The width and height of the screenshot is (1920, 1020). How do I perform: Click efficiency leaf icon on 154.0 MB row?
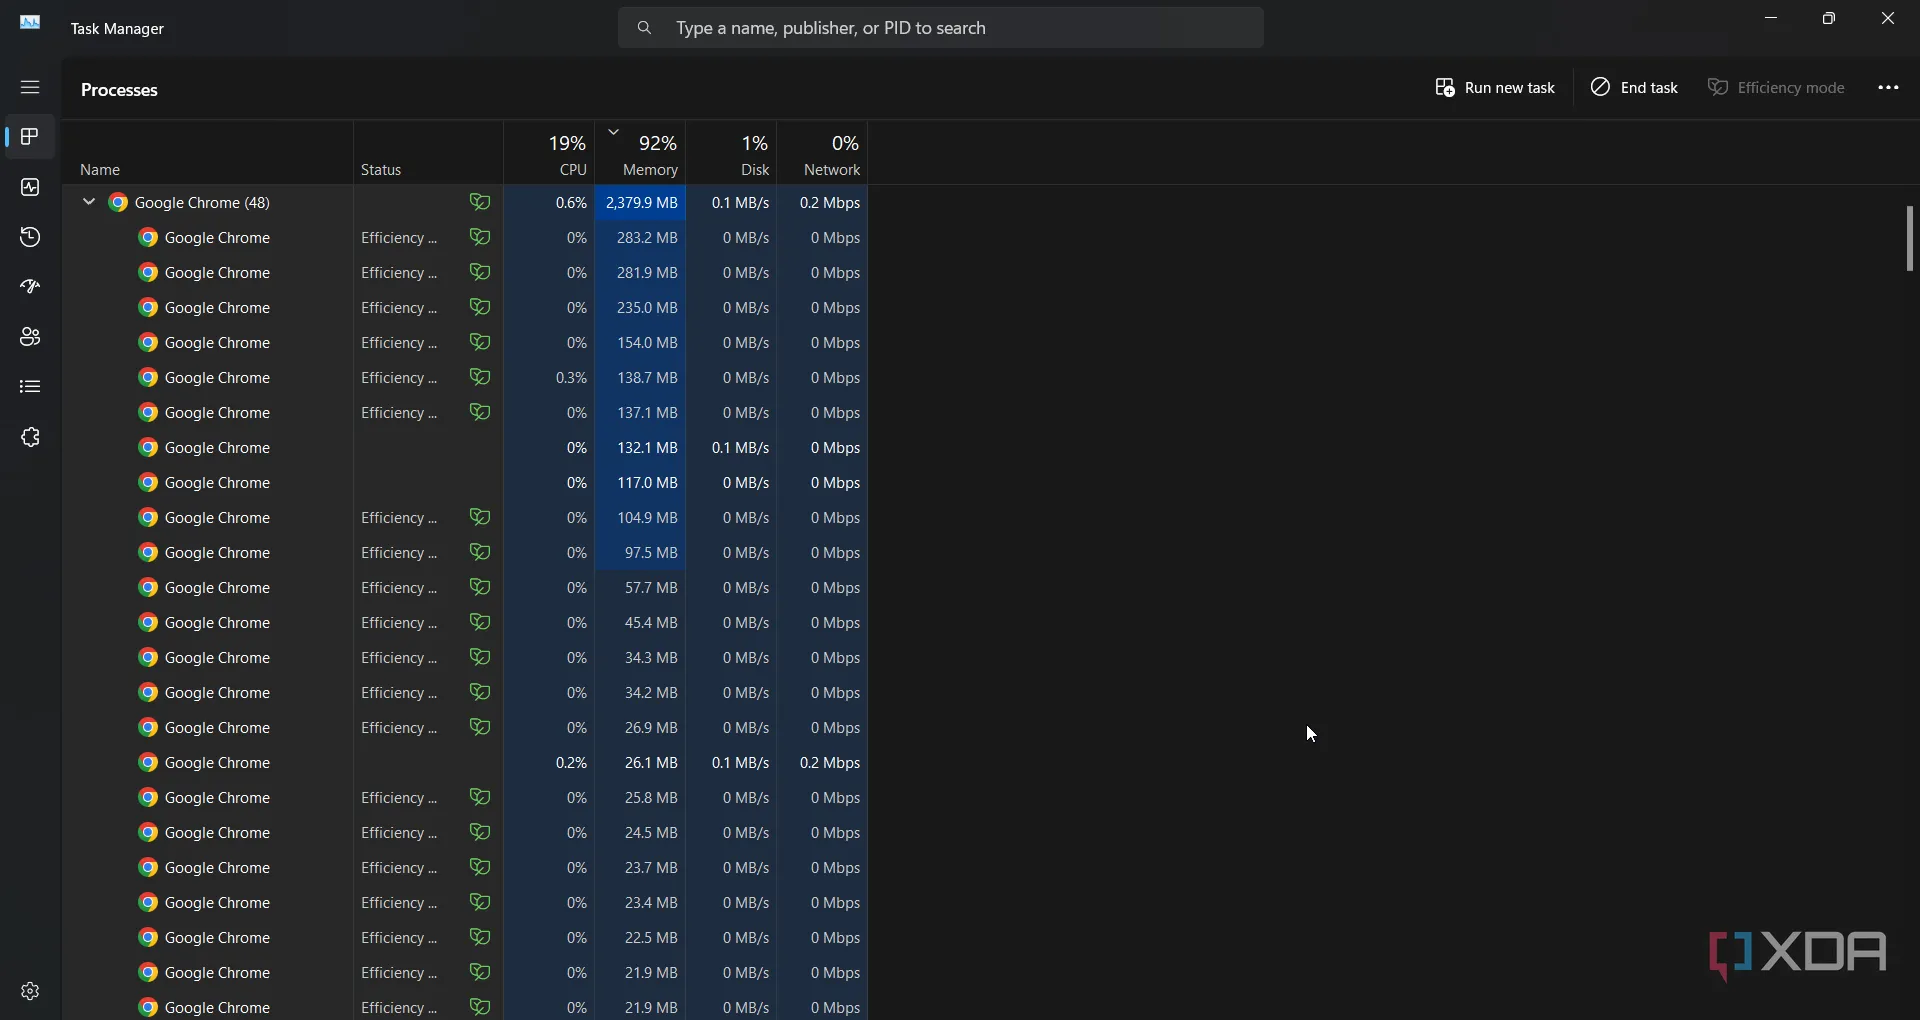click(480, 342)
